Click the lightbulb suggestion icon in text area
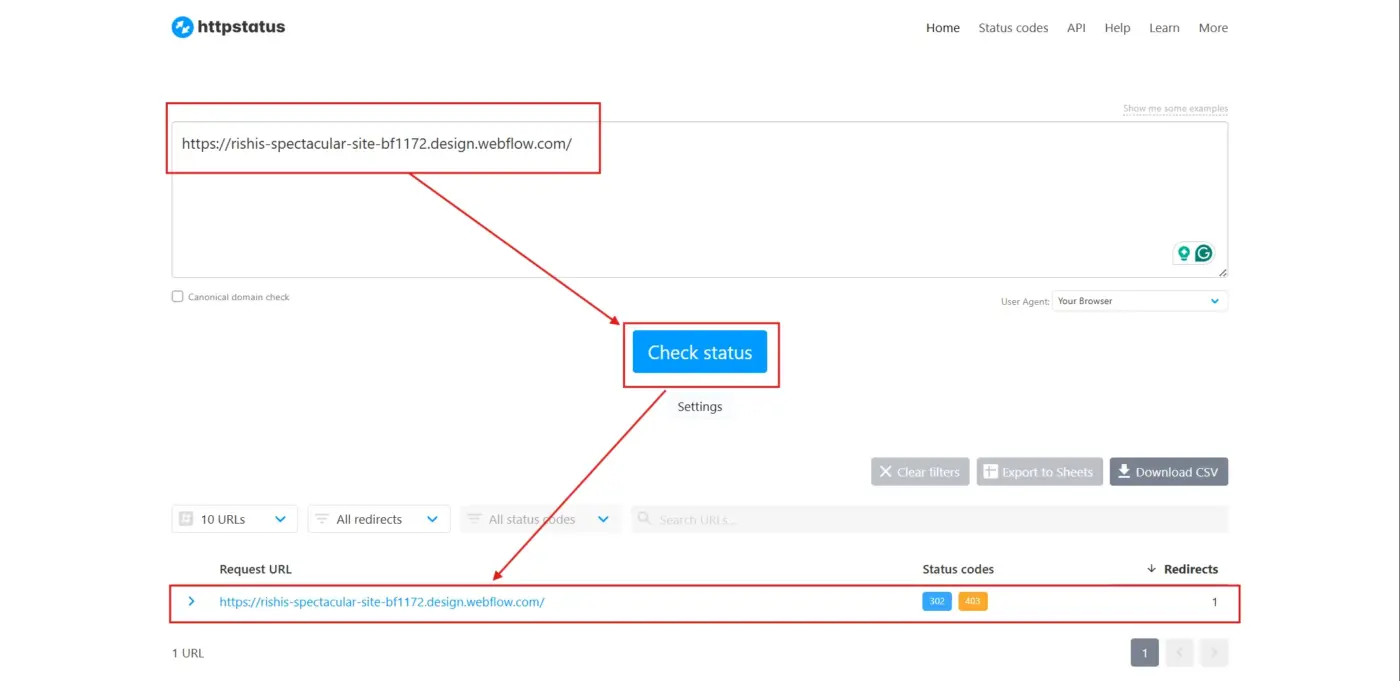 [1184, 254]
